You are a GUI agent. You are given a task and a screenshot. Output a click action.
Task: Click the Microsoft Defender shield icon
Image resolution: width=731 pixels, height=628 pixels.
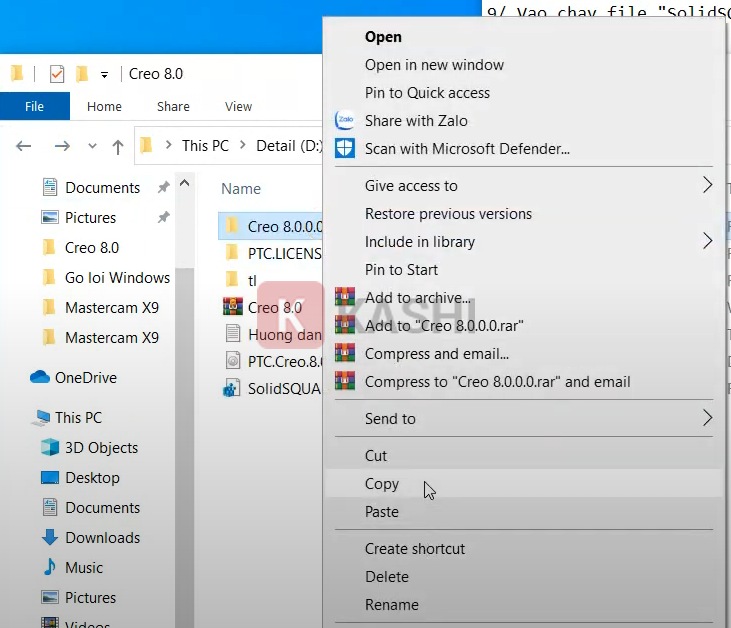point(345,148)
